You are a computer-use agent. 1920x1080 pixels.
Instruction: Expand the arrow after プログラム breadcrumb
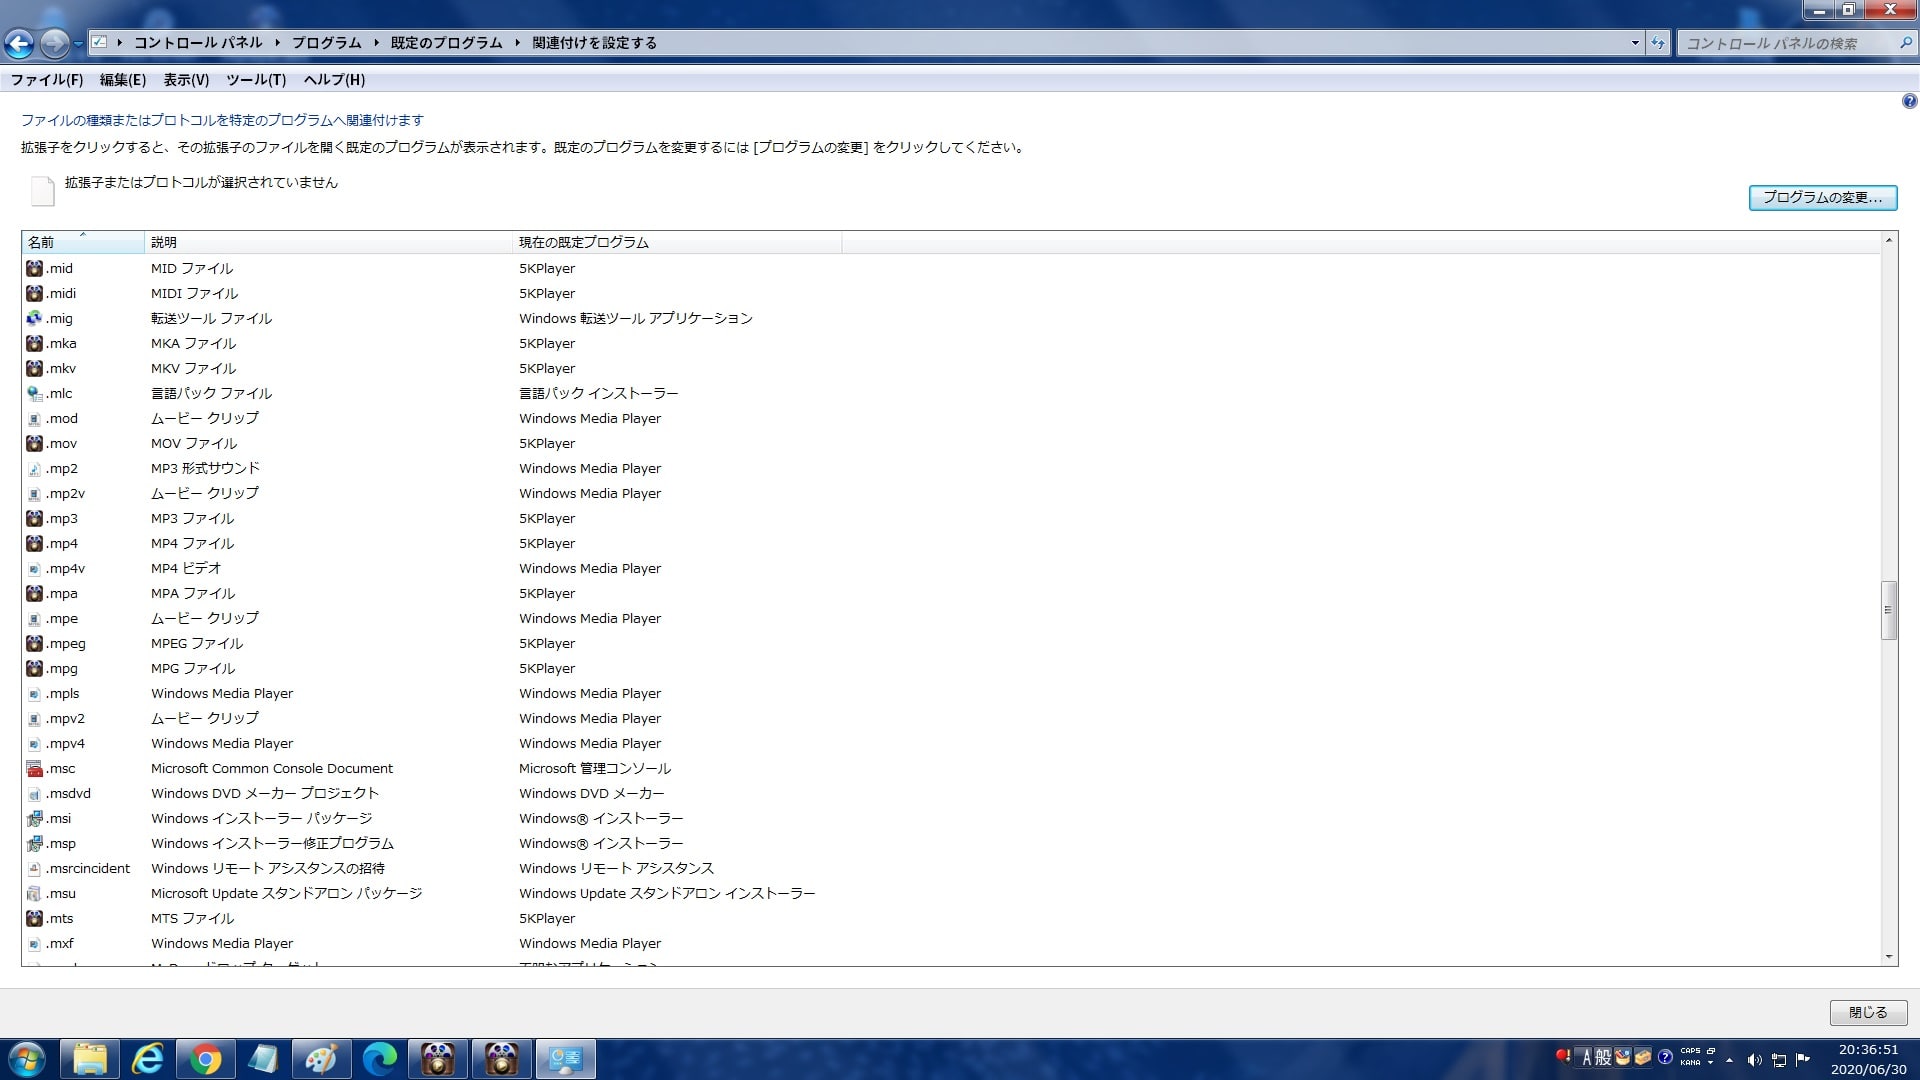pos(377,43)
